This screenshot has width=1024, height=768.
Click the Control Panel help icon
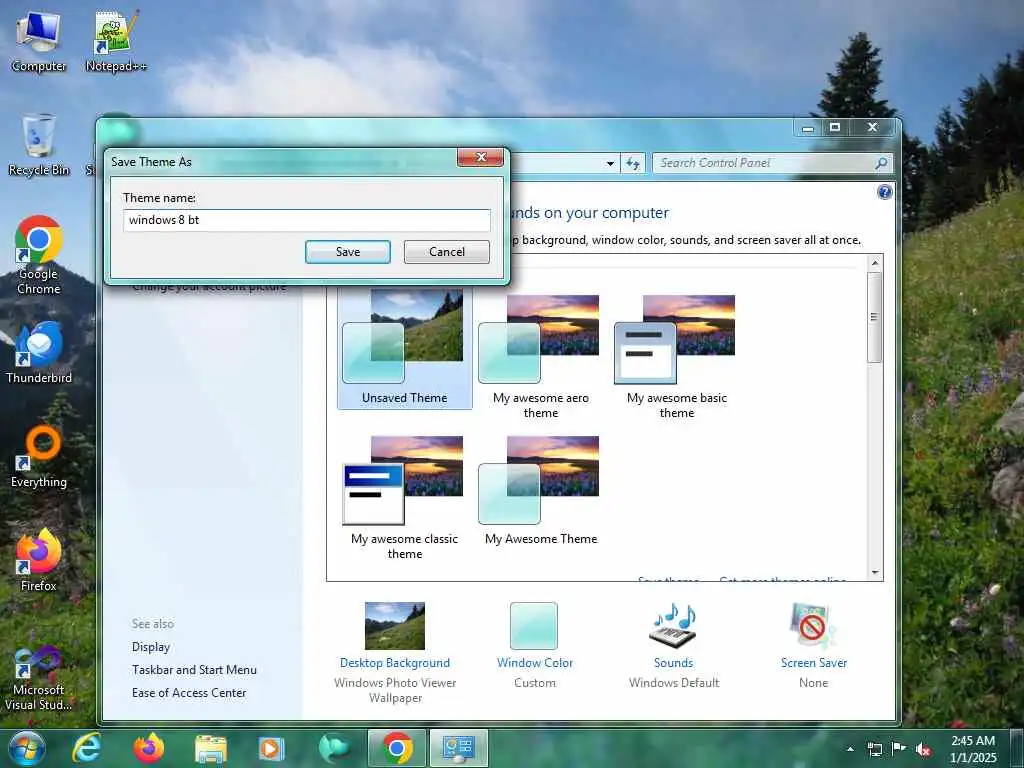[x=885, y=192]
